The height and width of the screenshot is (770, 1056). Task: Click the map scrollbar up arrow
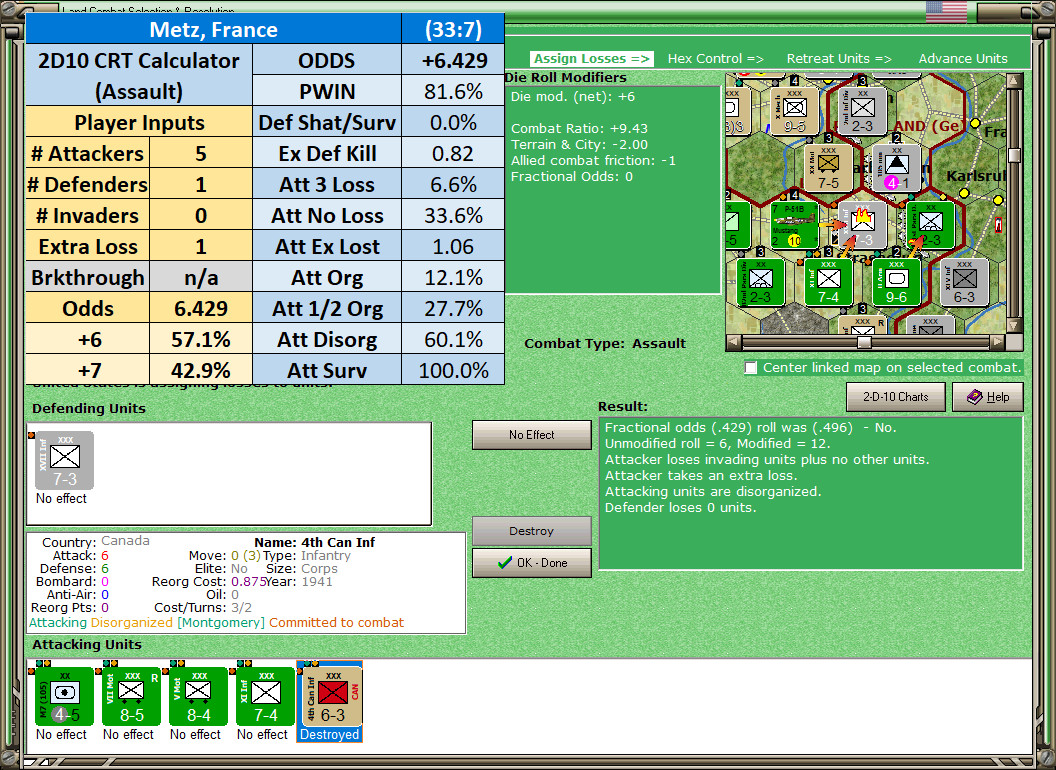coord(1014,82)
